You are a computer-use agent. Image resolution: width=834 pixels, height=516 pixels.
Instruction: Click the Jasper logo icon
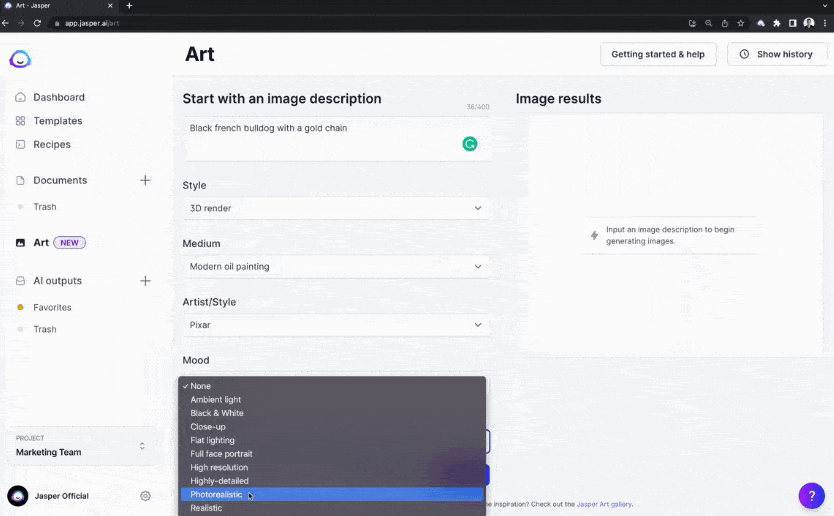tap(20, 59)
